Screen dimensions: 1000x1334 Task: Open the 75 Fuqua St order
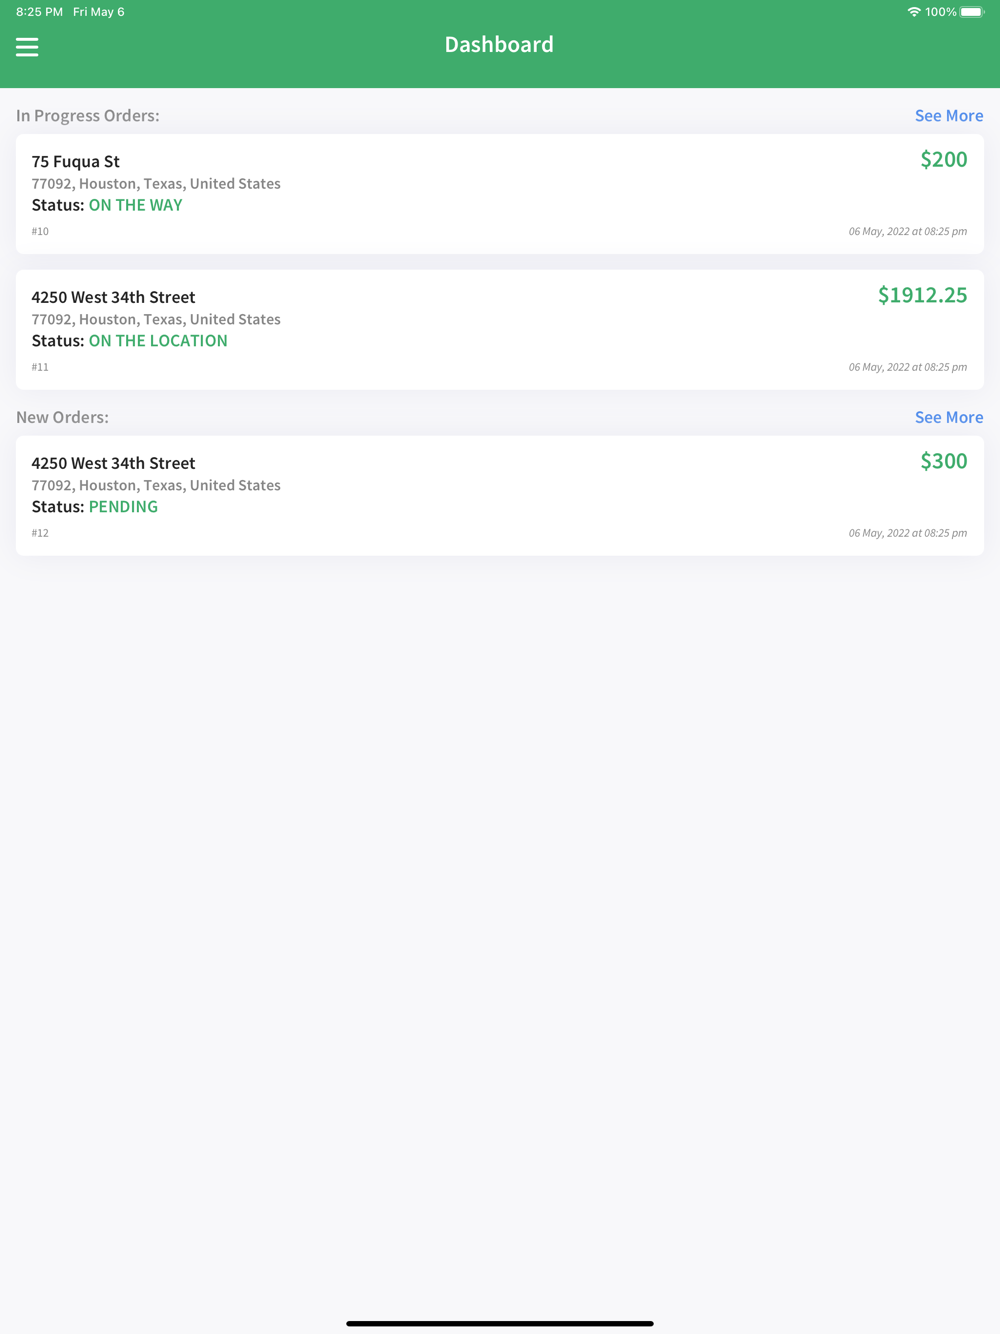click(76, 162)
